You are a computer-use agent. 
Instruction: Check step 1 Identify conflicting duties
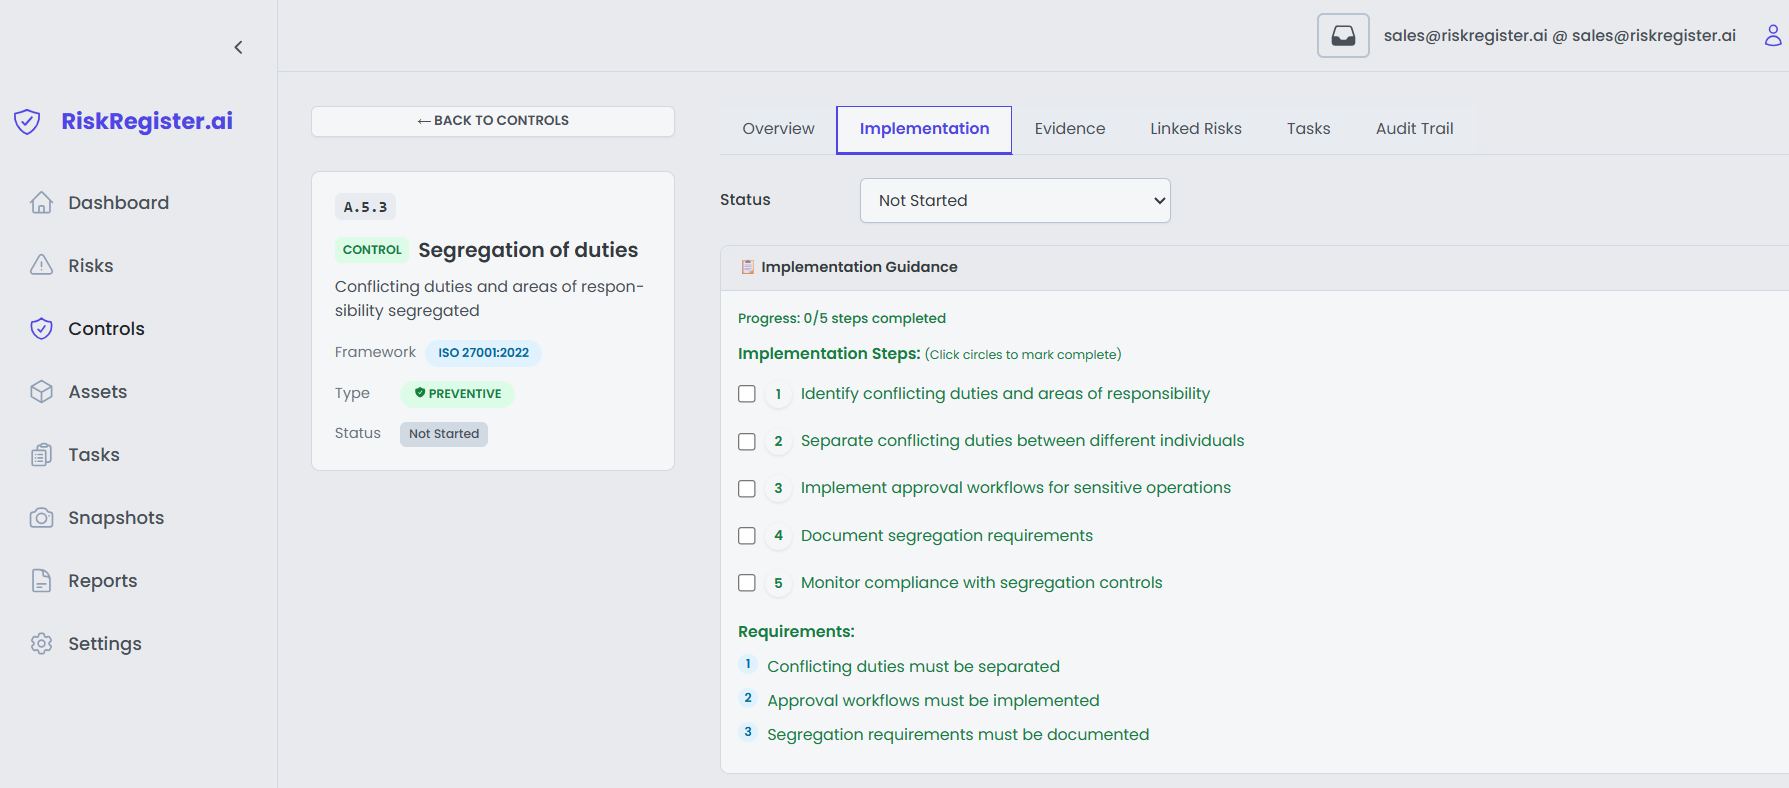click(747, 394)
